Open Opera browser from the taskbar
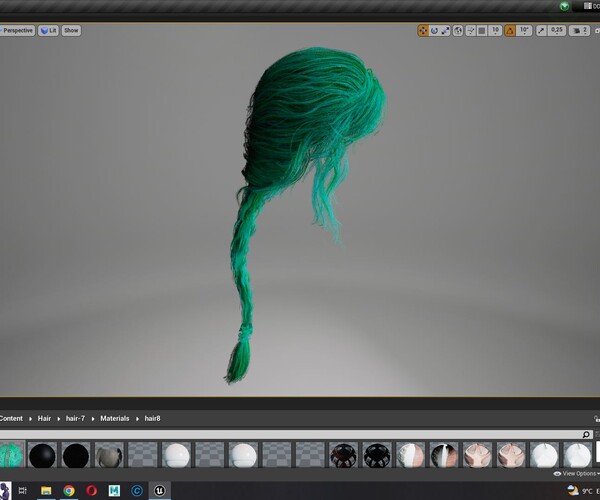This screenshot has height=500, width=600. (x=91, y=490)
